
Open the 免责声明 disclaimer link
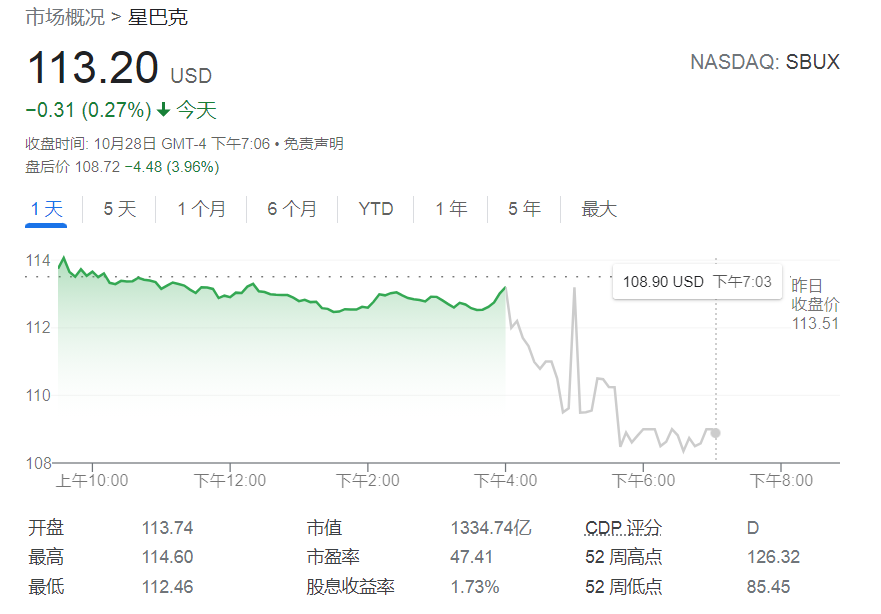[313, 144]
